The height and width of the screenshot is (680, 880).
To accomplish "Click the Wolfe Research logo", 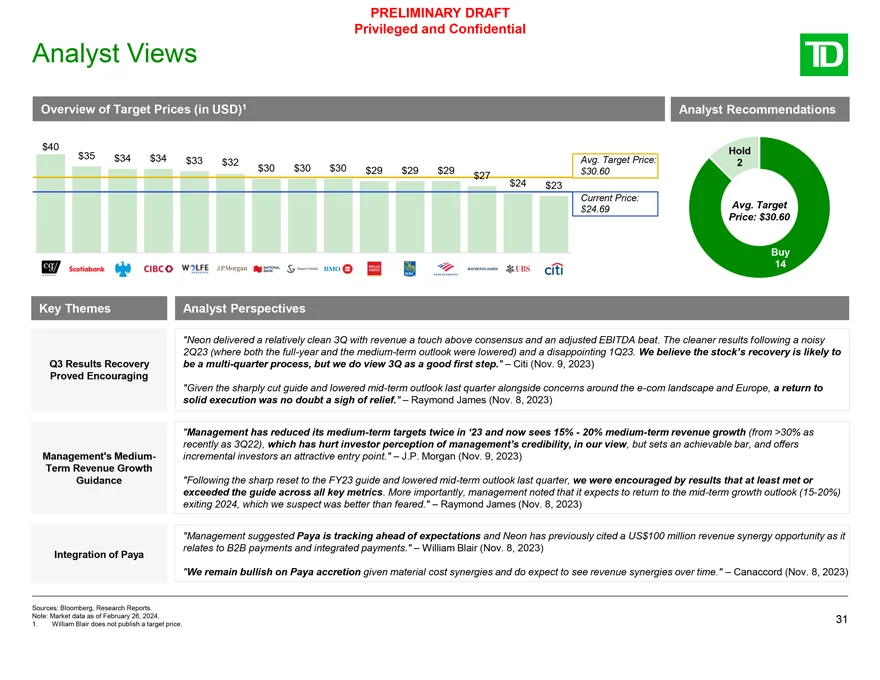I will click(195, 268).
